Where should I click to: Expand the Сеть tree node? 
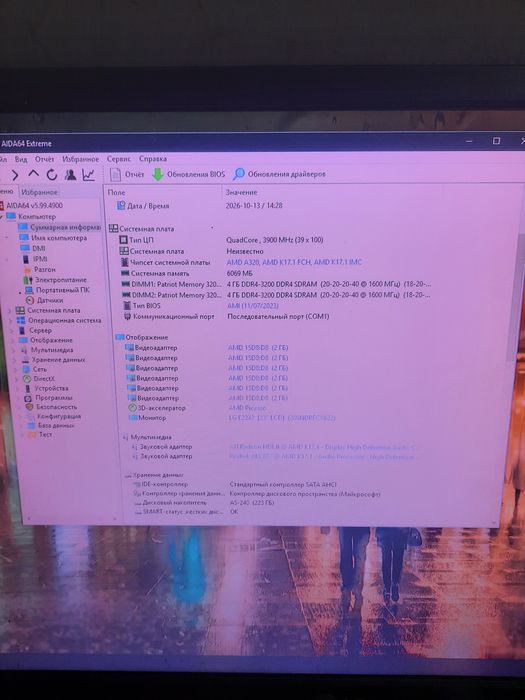tap(16, 369)
